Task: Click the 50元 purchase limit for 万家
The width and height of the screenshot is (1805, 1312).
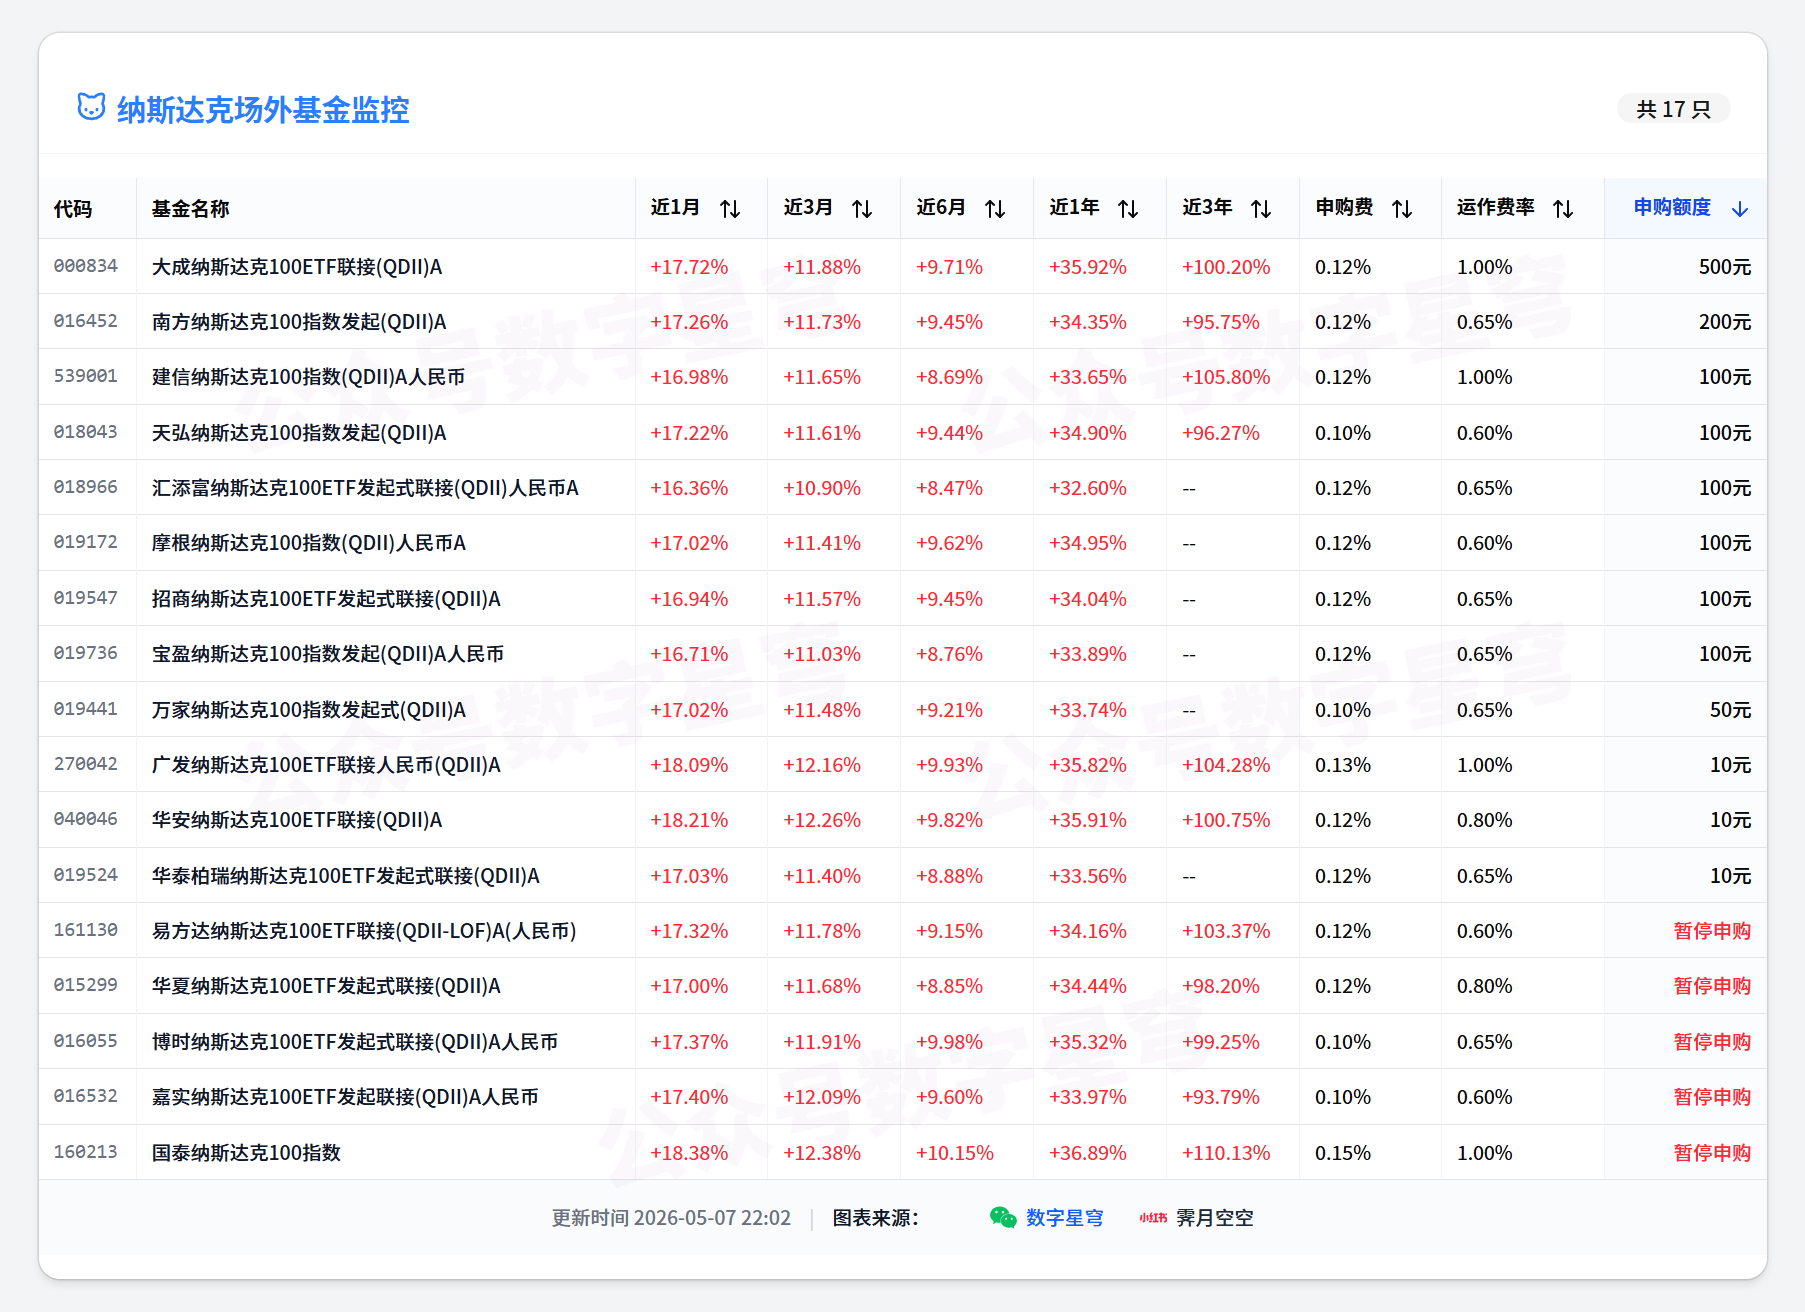Action: point(1730,710)
